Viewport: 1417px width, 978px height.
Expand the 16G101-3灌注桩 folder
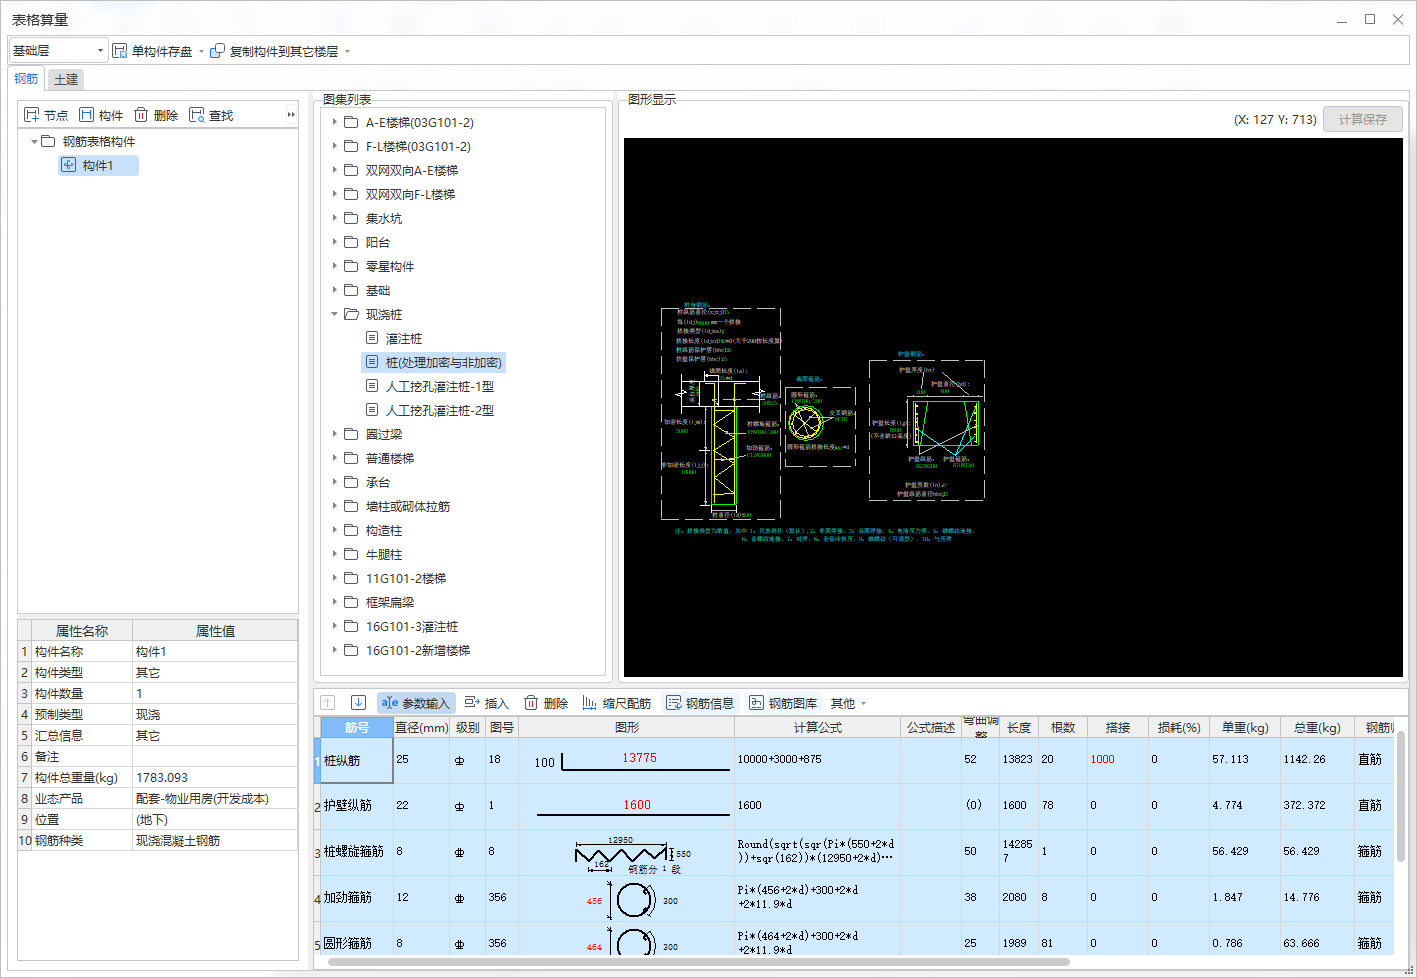coord(335,626)
